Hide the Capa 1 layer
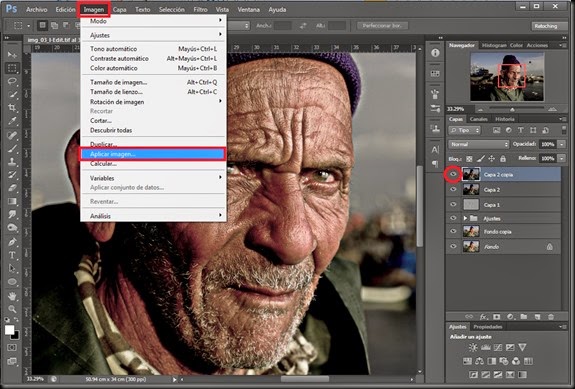Viewport: 575px width, 389px height. [453, 205]
